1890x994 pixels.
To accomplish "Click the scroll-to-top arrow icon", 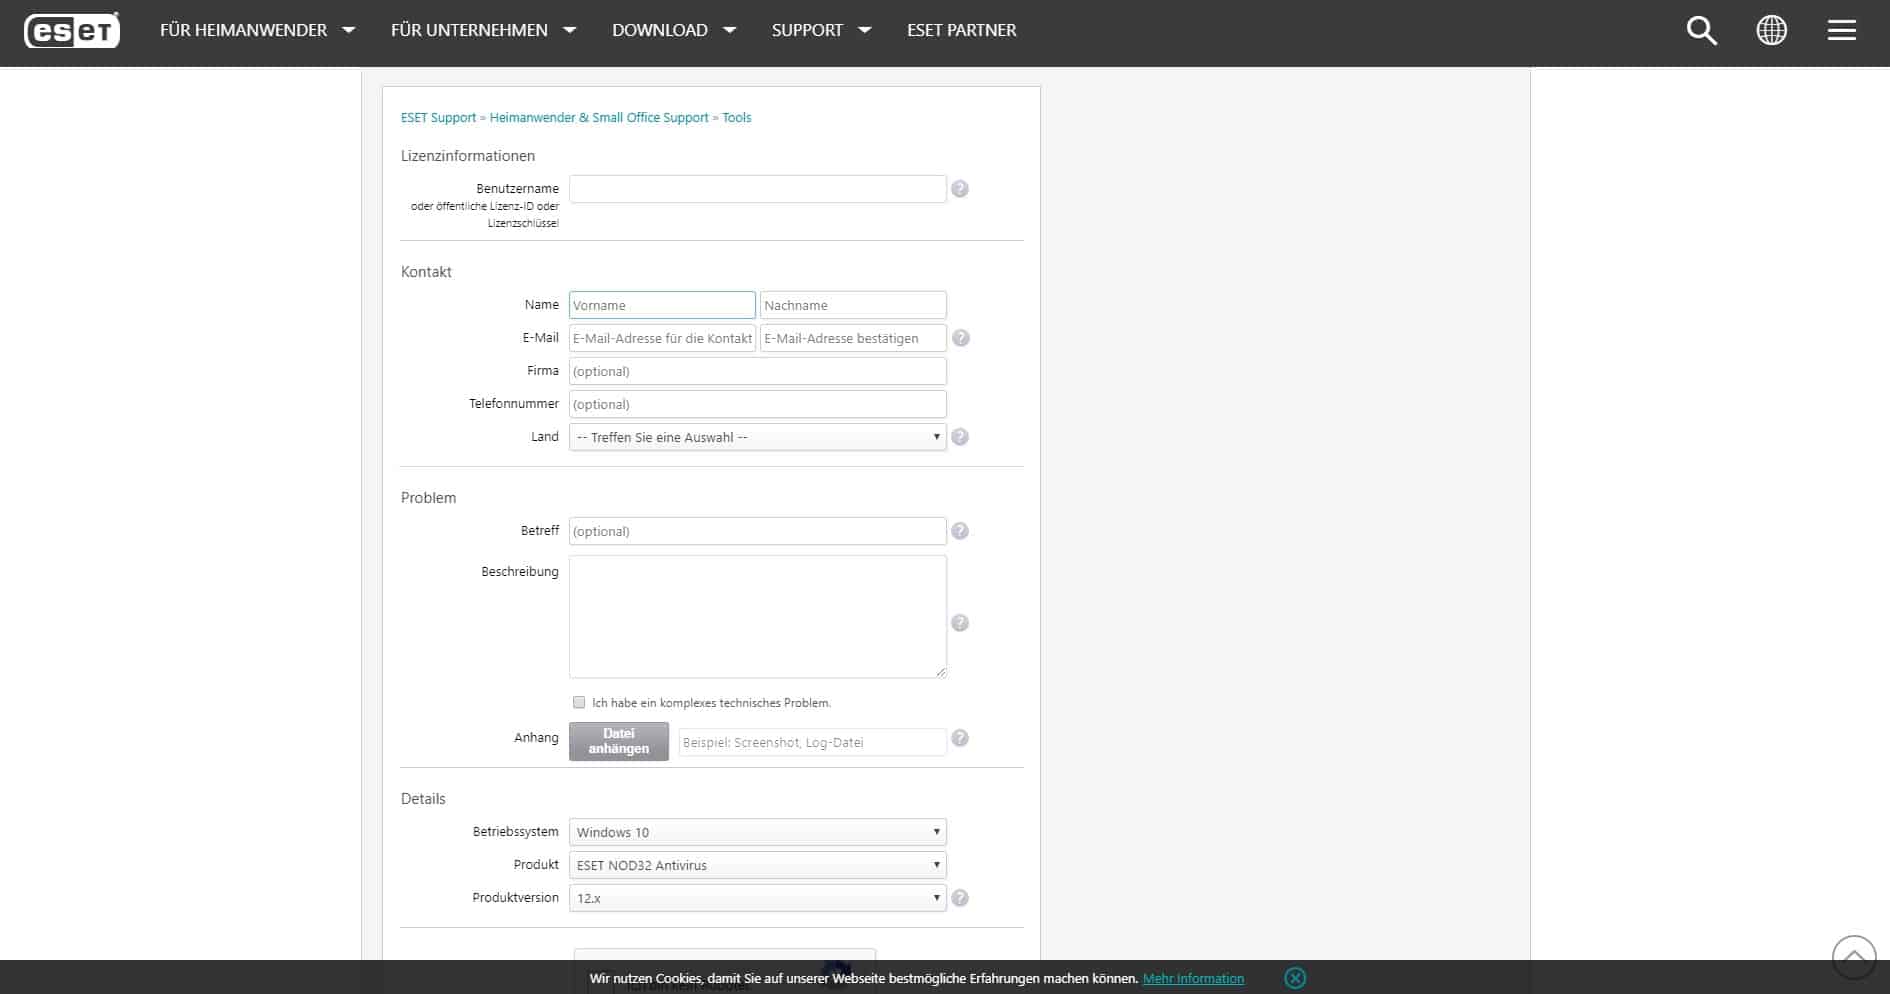I will pos(1853,957).
